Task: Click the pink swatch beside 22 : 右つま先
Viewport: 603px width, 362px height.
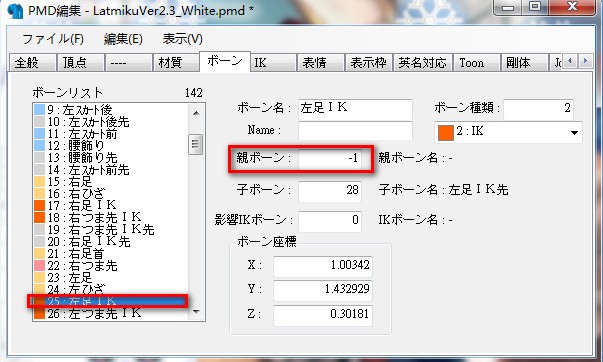Action: (x=40, y=265)
